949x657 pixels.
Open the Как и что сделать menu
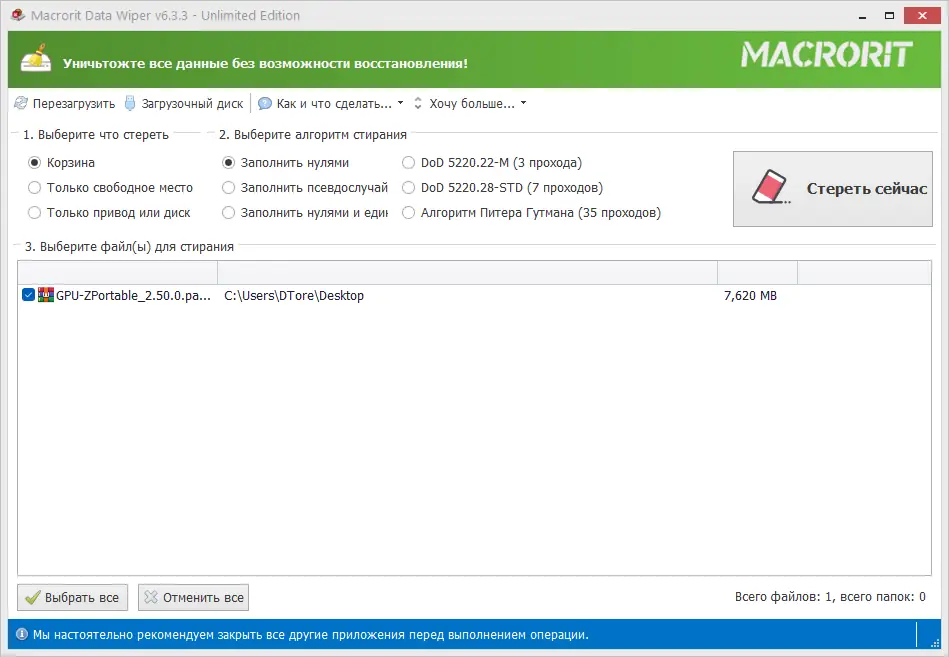coord(330,103)
